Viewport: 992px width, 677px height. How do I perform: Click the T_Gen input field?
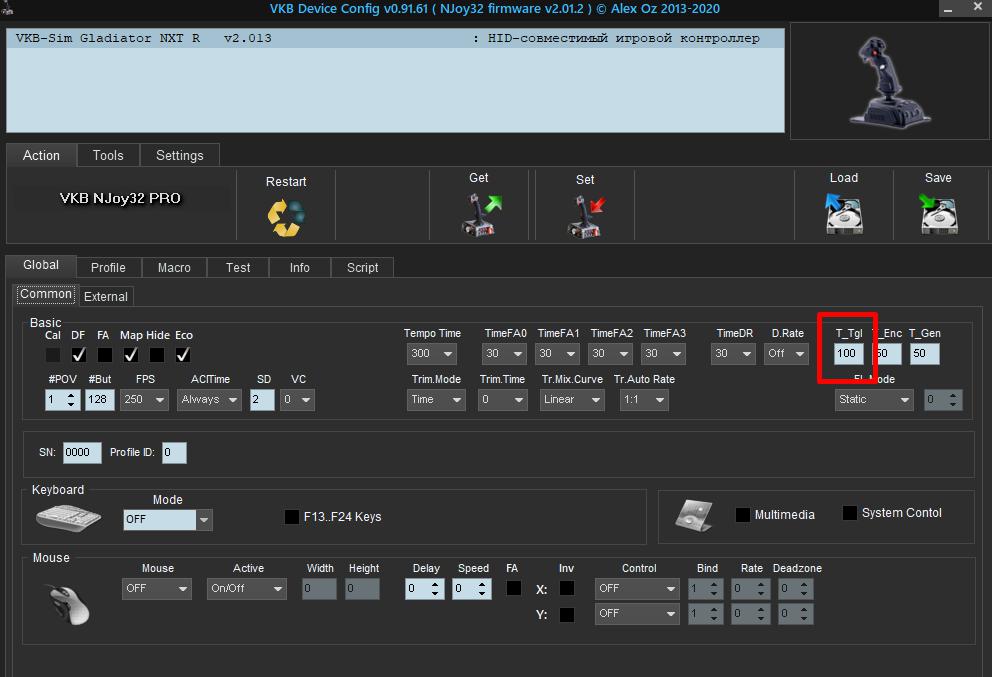[x=925, y=354]
